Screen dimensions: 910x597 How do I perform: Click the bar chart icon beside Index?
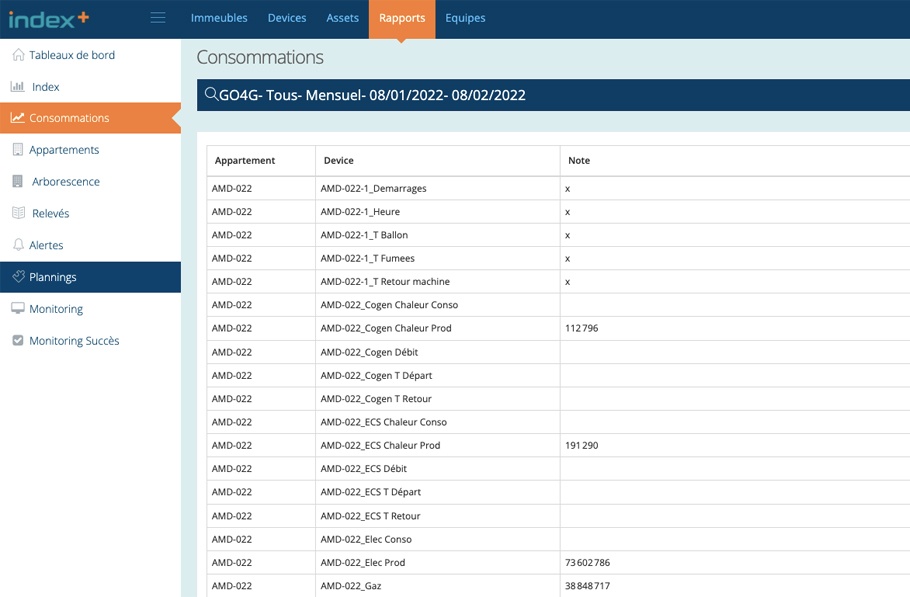coord(18,87)
